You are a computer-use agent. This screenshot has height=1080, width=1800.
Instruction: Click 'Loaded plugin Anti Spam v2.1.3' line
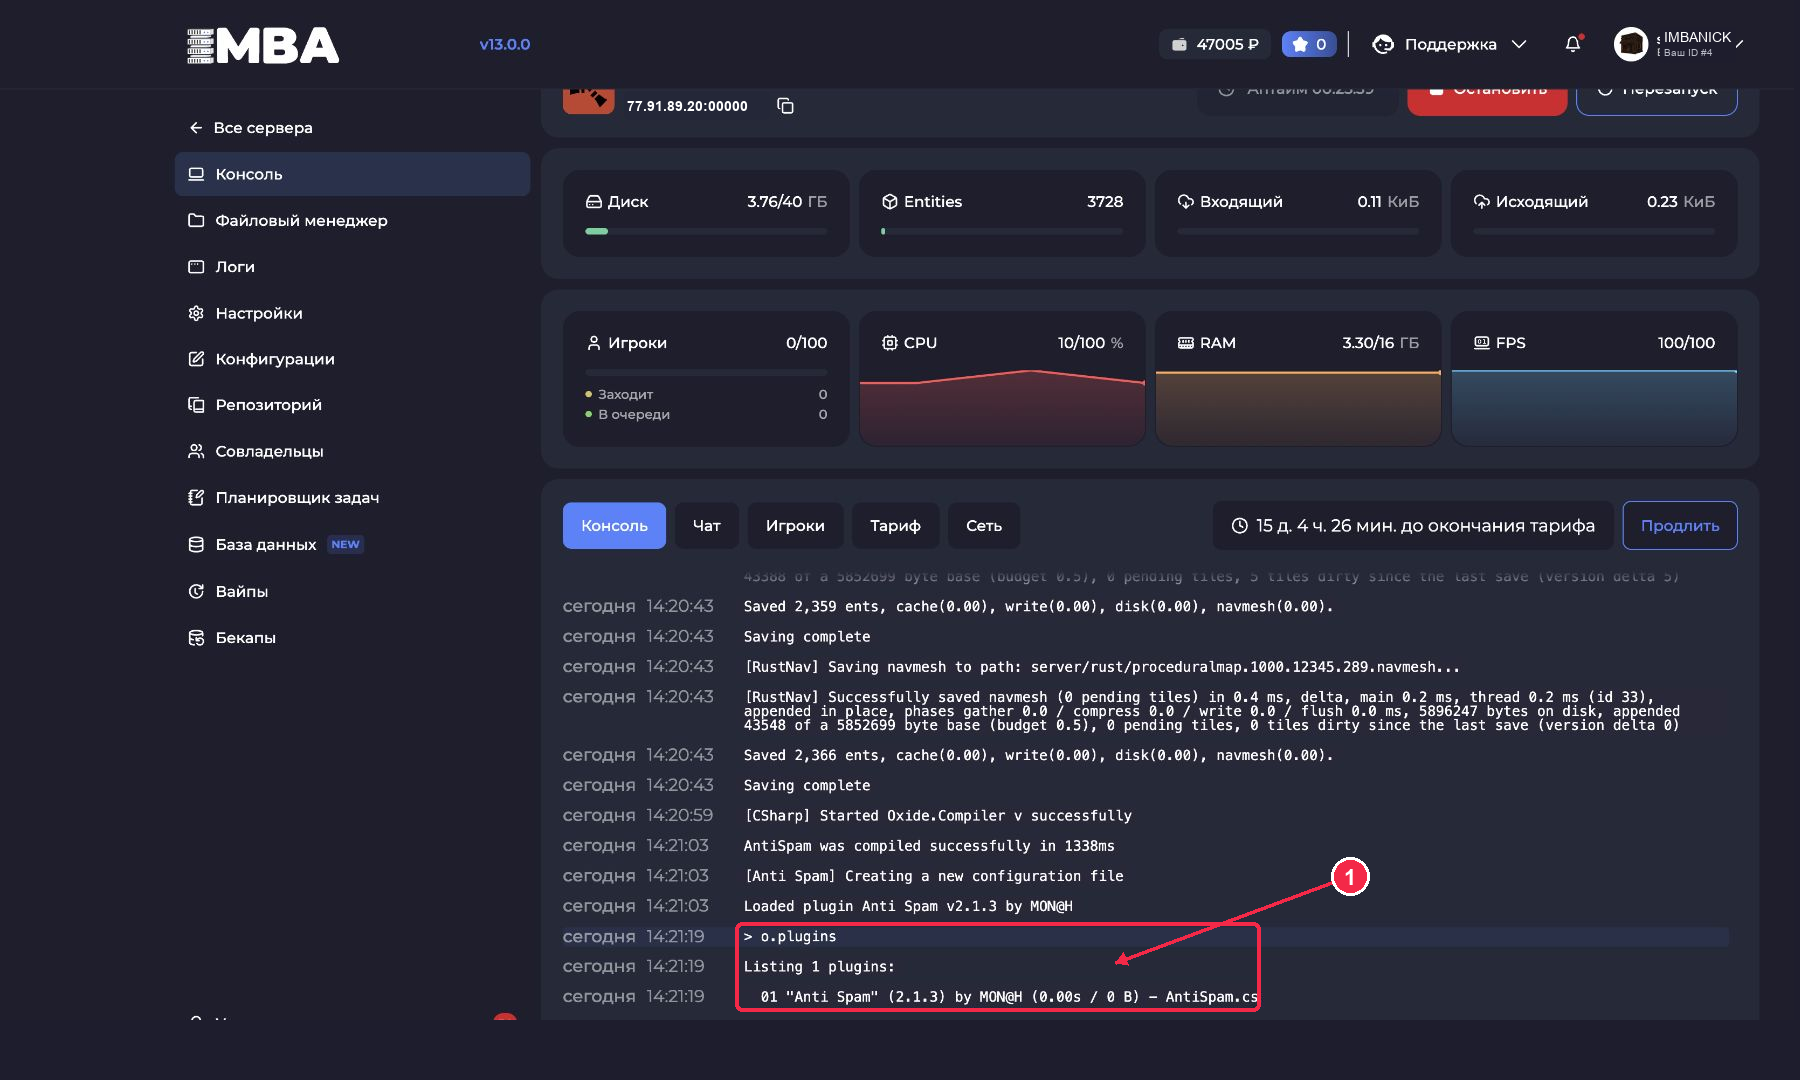pyautogui.click(x=908, y=906)
